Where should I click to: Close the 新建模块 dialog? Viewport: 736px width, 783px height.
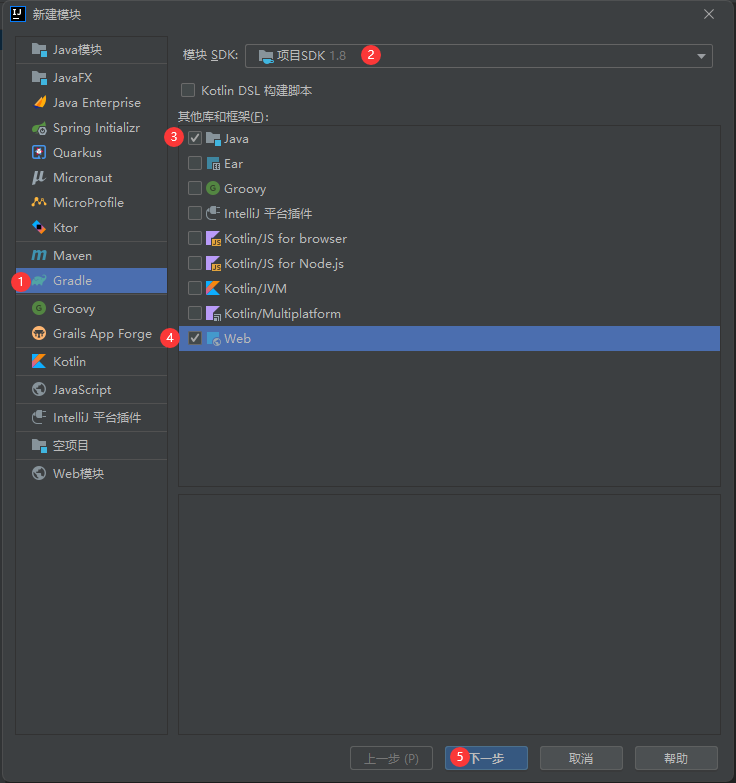click(x=709, y=14)
